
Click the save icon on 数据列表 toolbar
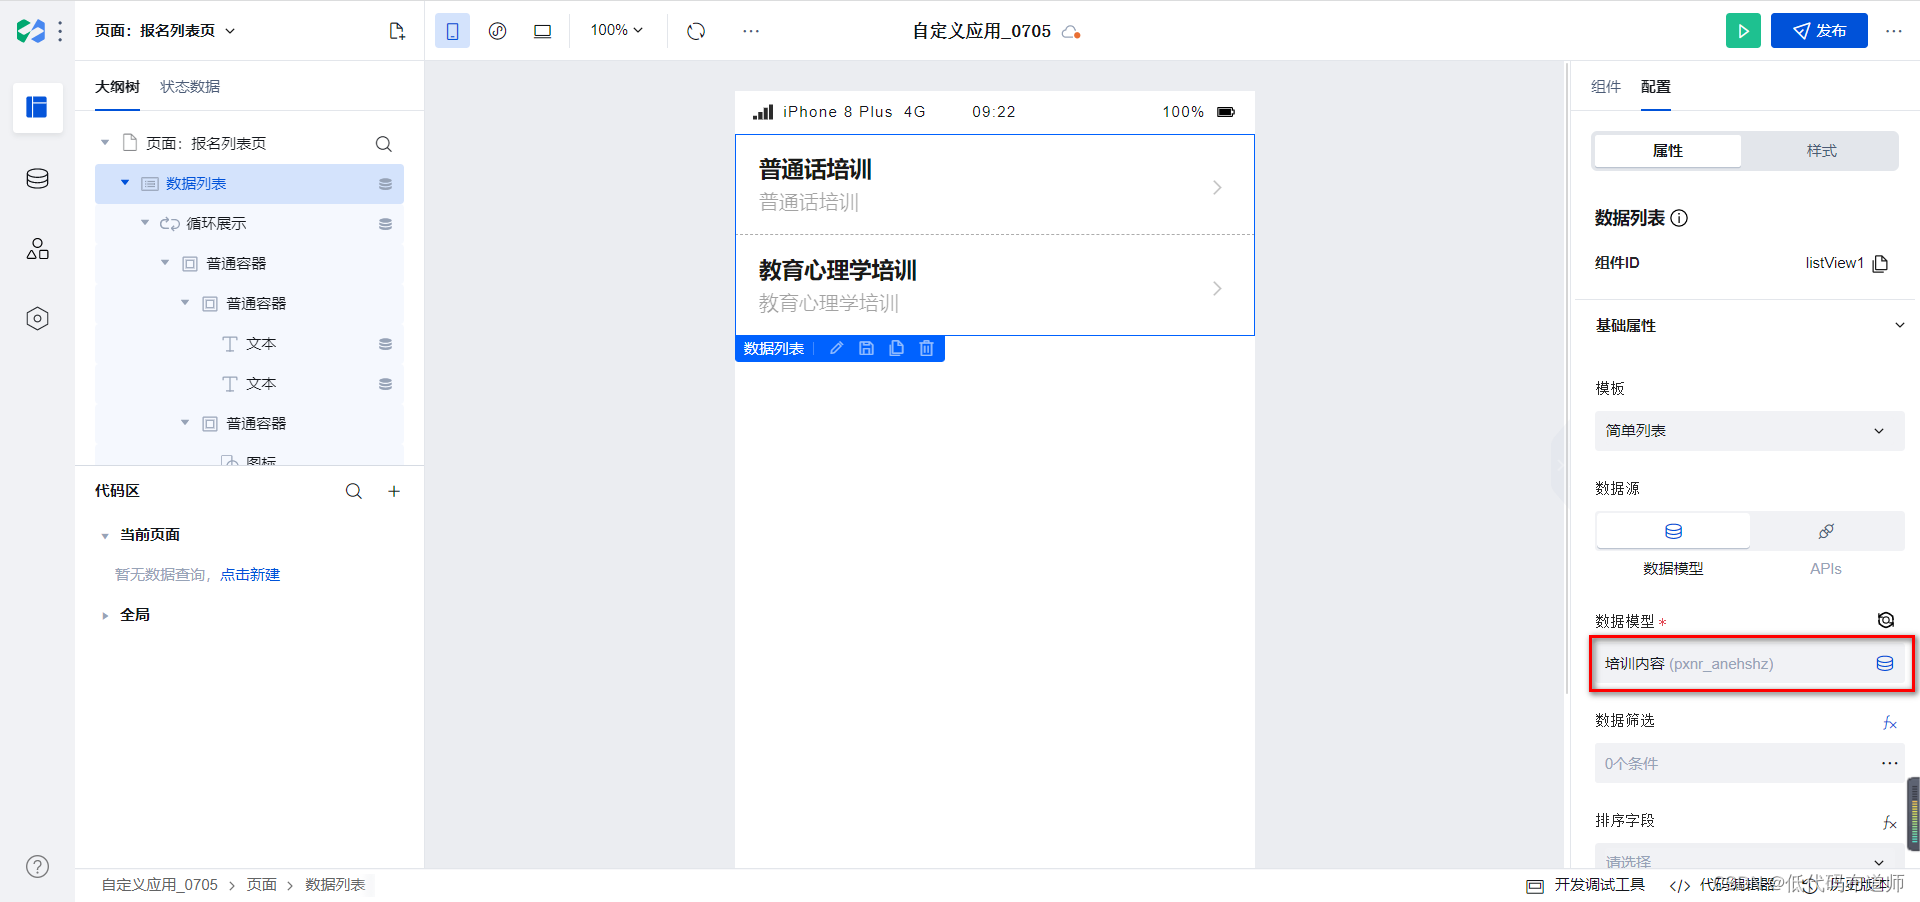pos(867,348)
